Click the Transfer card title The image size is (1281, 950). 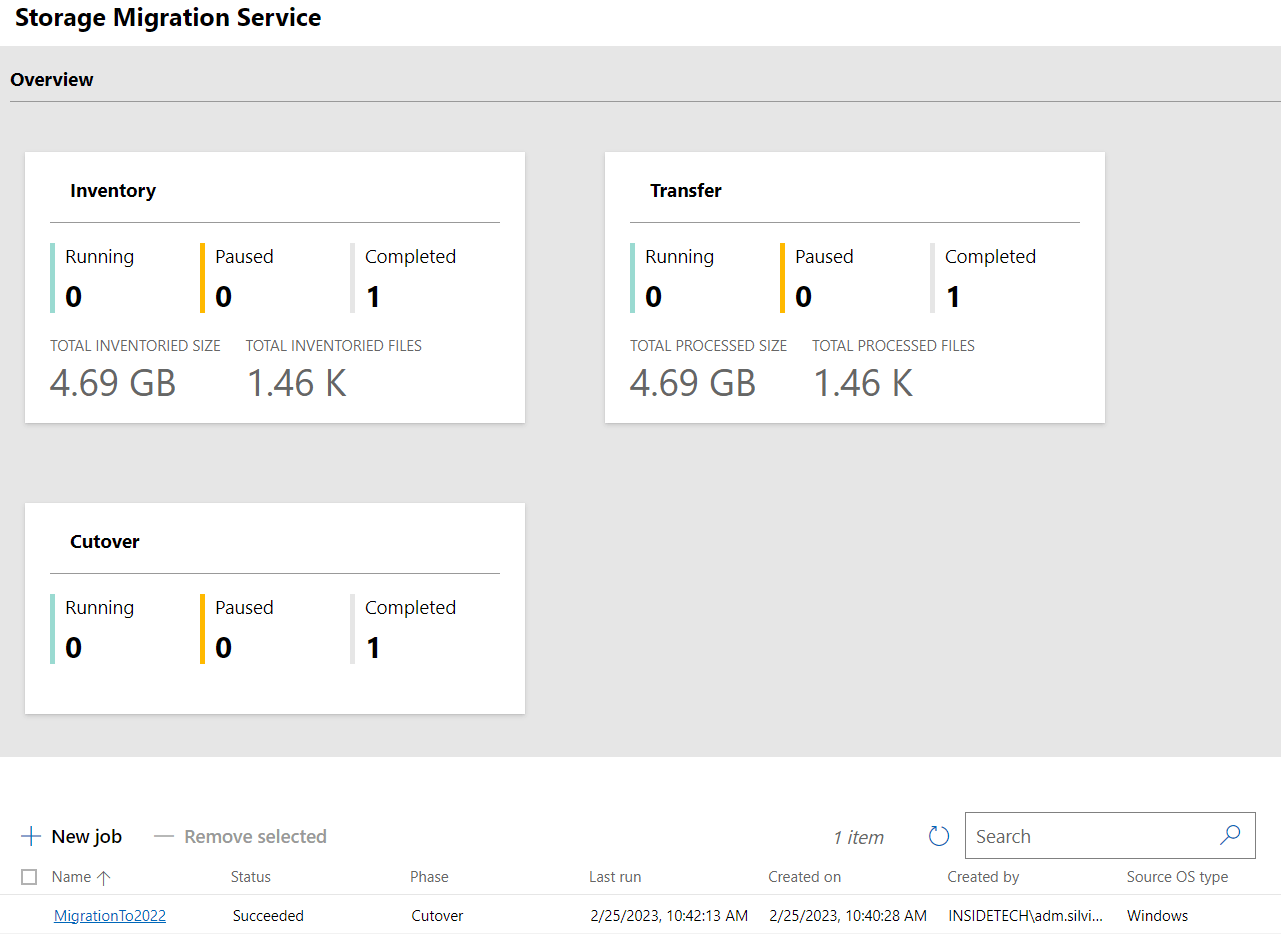(686, 190)
